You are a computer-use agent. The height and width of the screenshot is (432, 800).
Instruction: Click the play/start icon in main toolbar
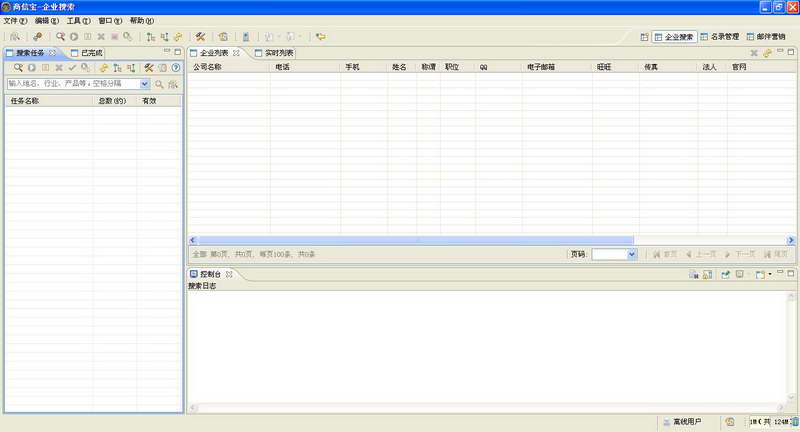(74, 37)
